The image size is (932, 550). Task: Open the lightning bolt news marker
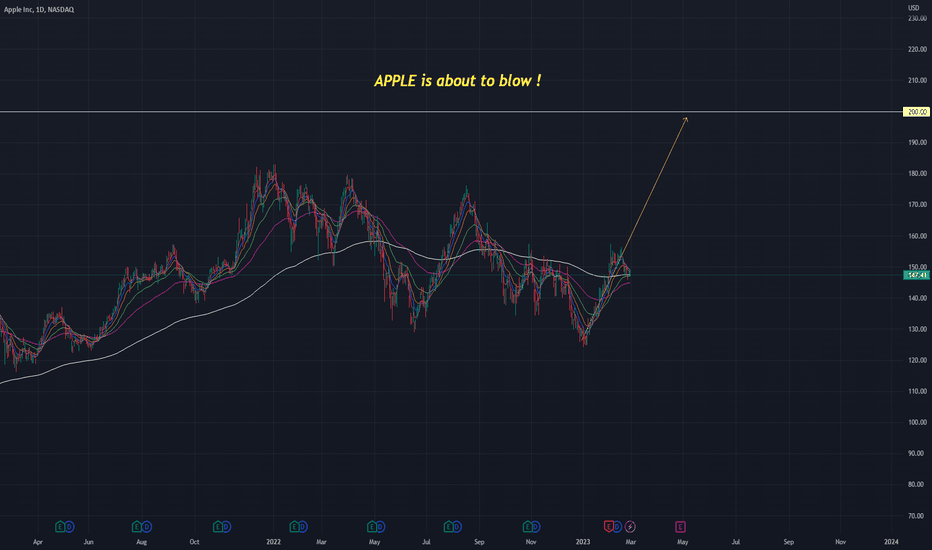[630, 526]
